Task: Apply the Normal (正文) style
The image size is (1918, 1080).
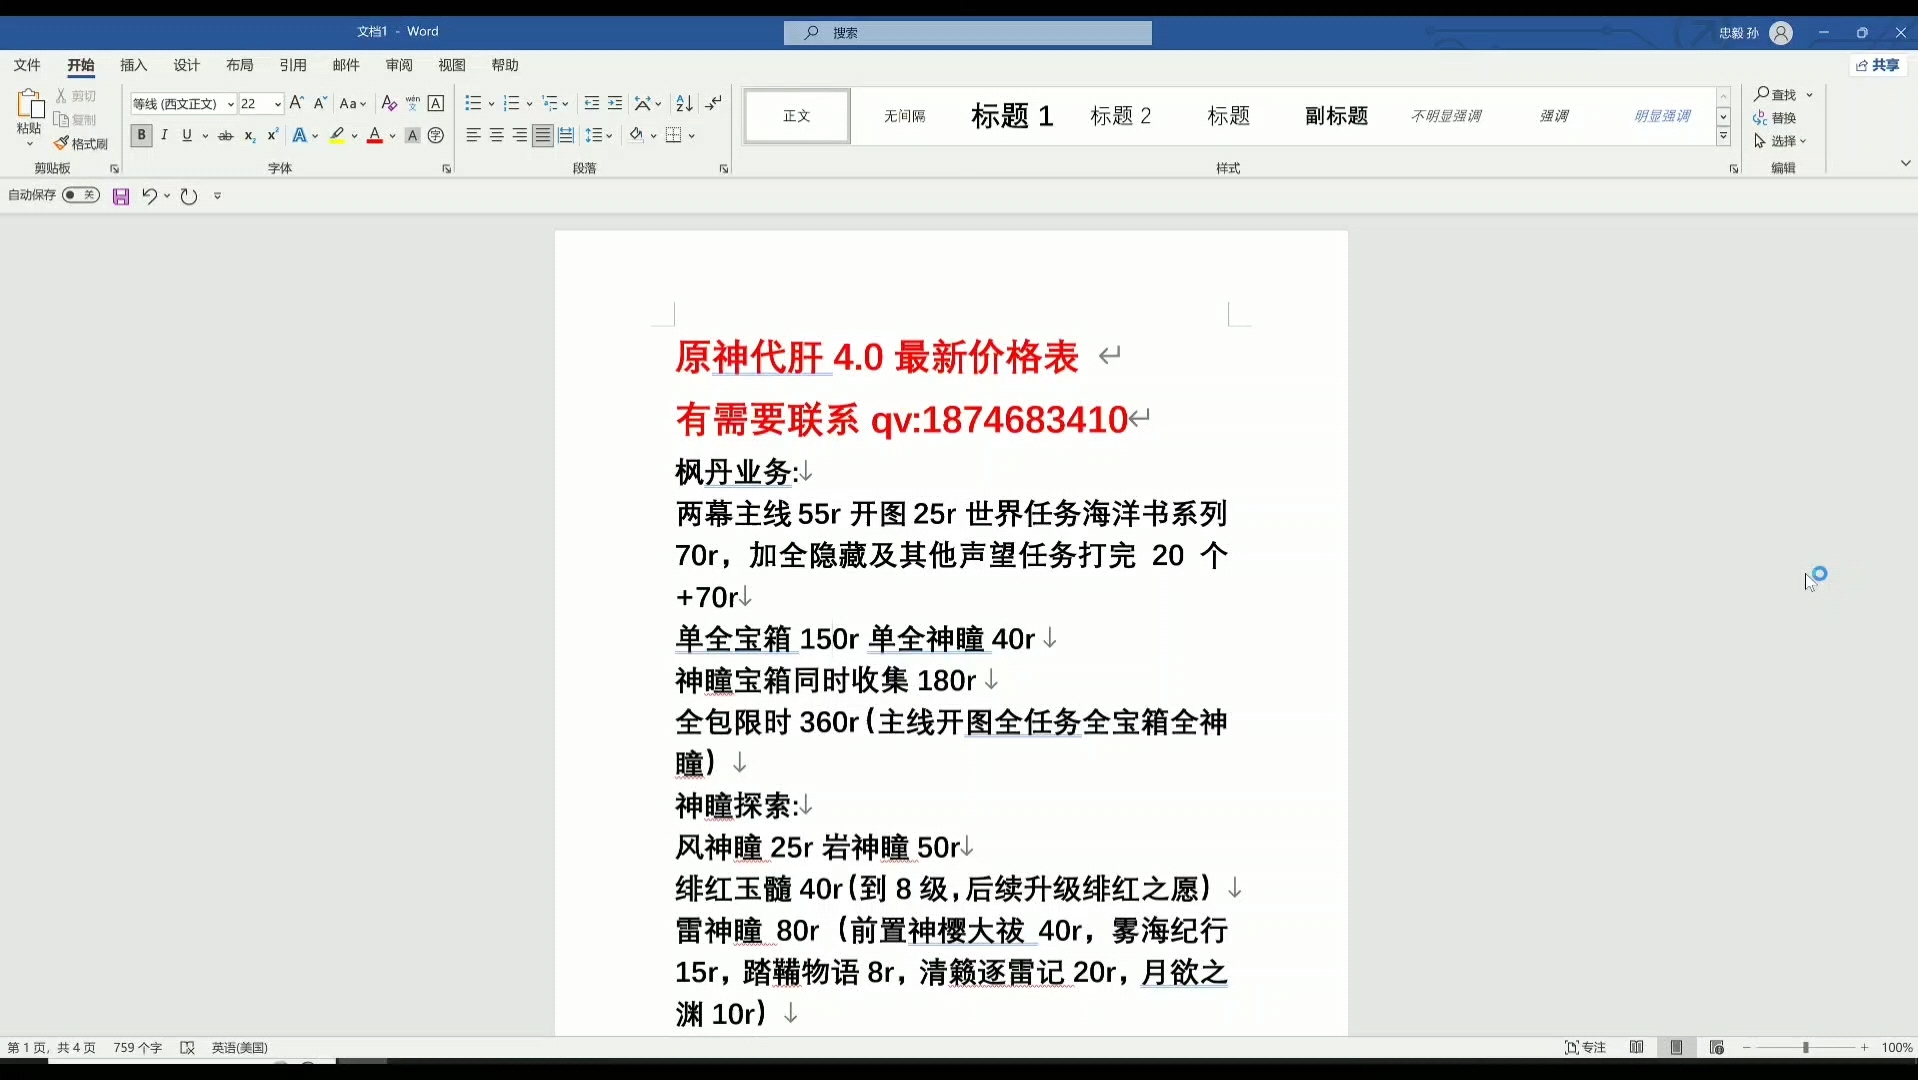Action: point(797,116)
